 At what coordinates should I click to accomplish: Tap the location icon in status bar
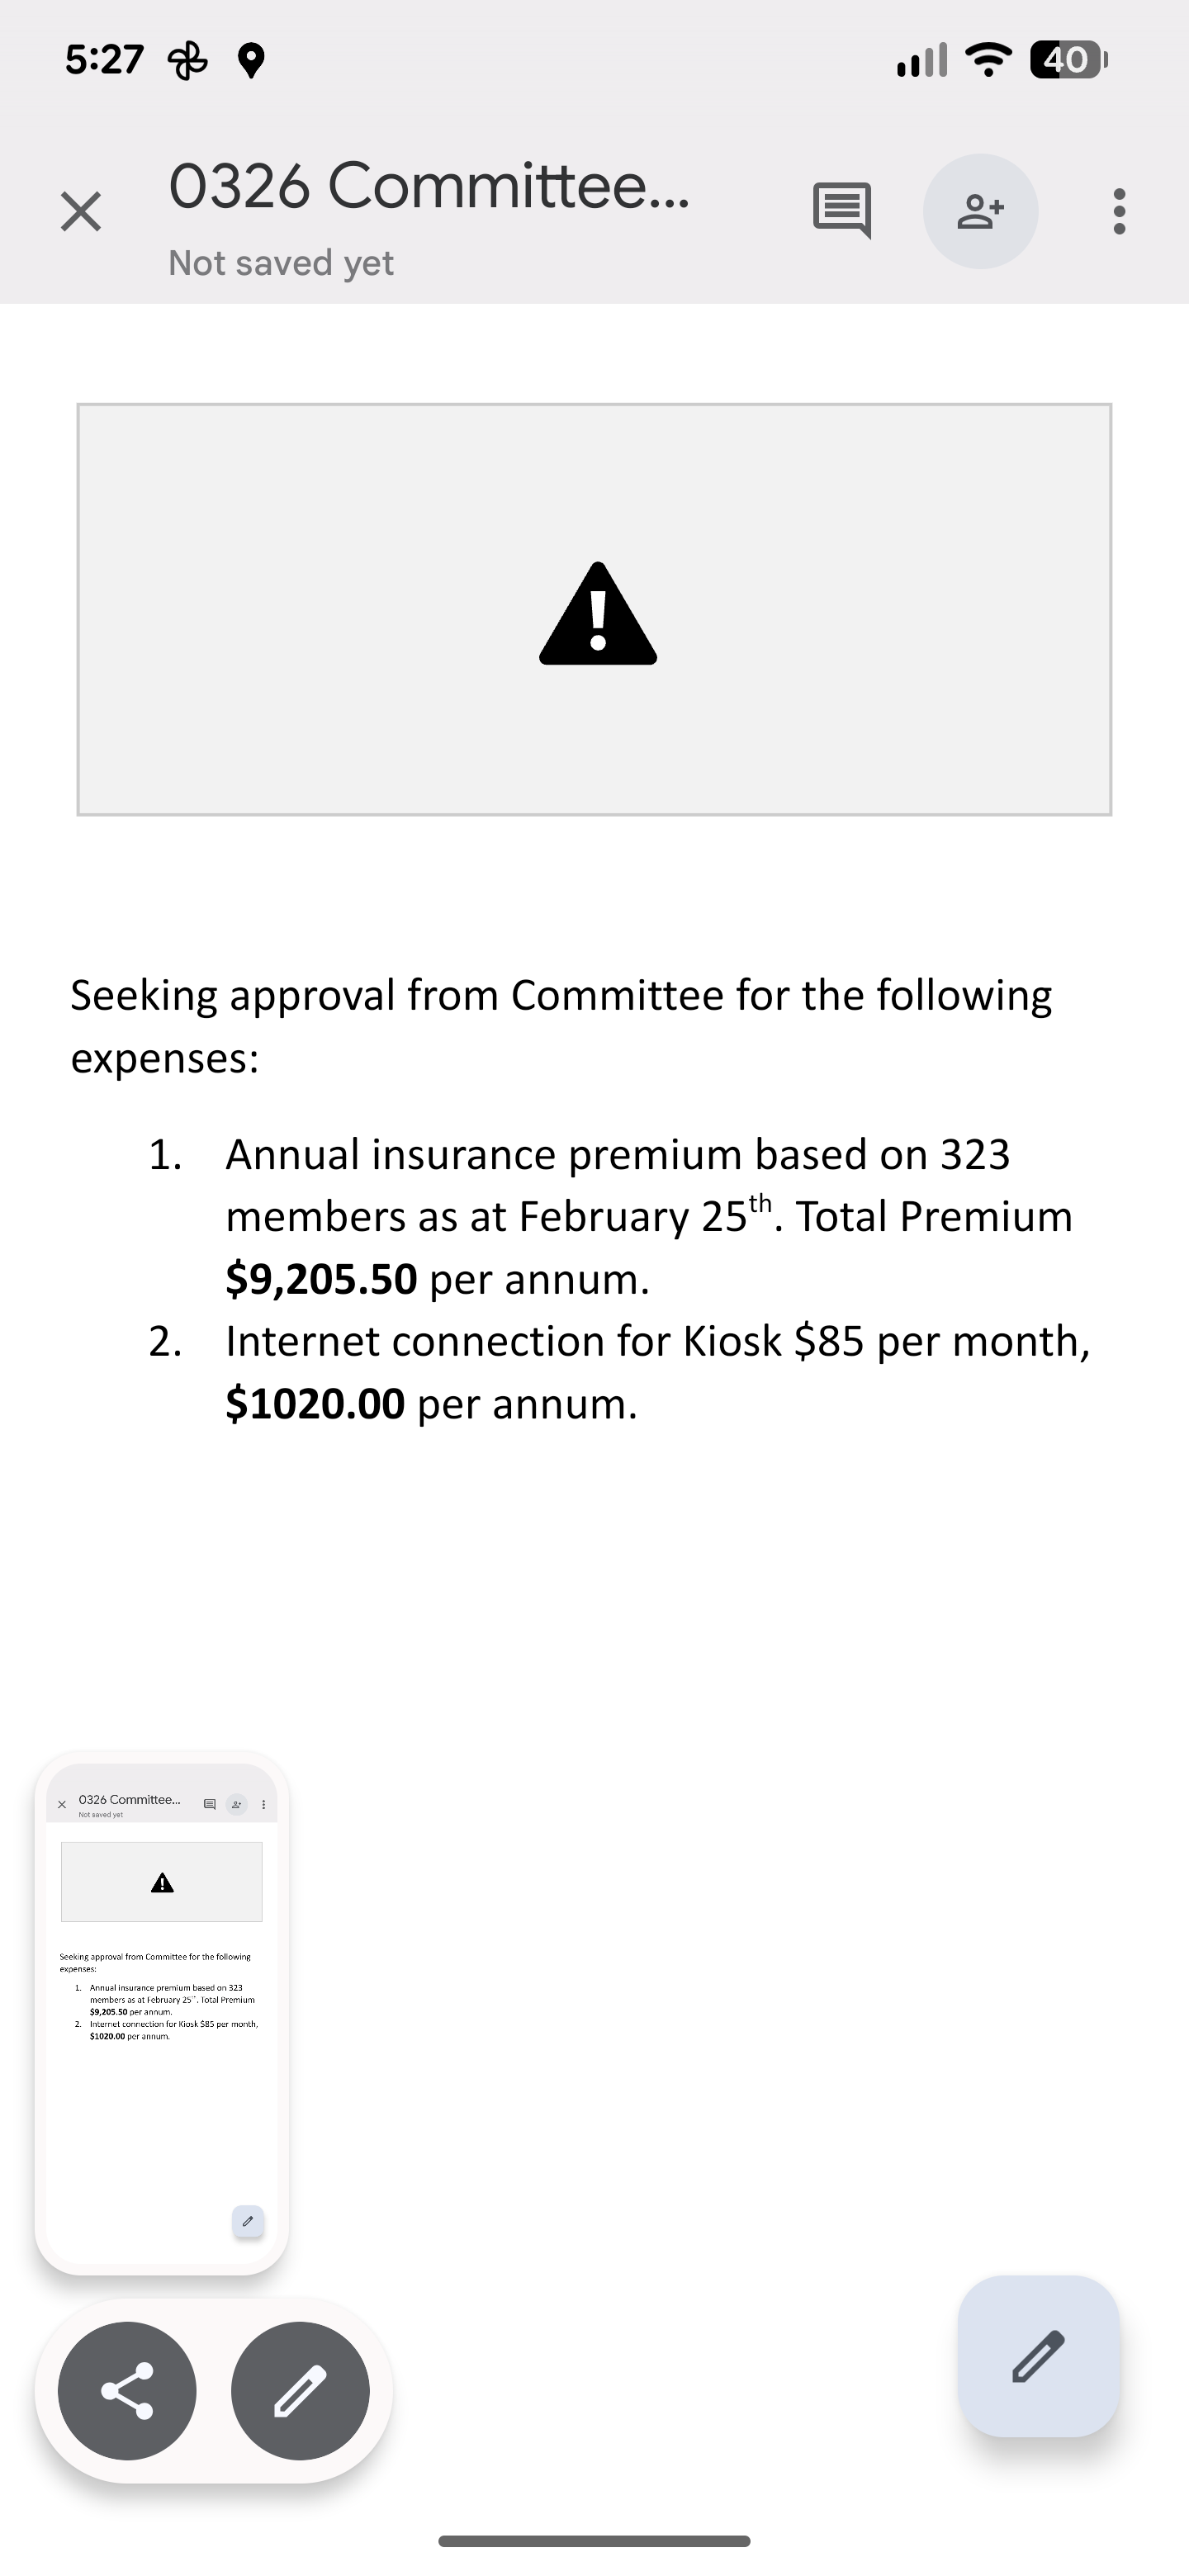251,61
